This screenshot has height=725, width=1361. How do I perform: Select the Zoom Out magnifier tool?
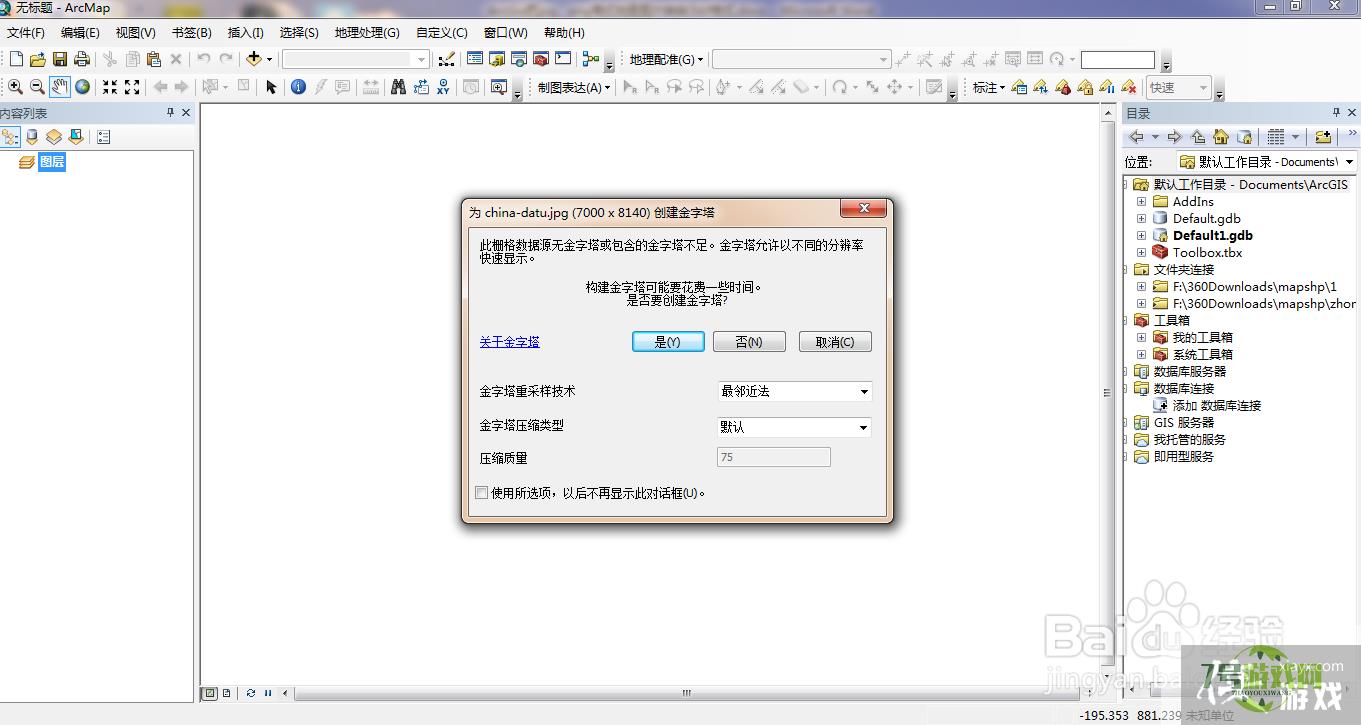tap(37, 87)
